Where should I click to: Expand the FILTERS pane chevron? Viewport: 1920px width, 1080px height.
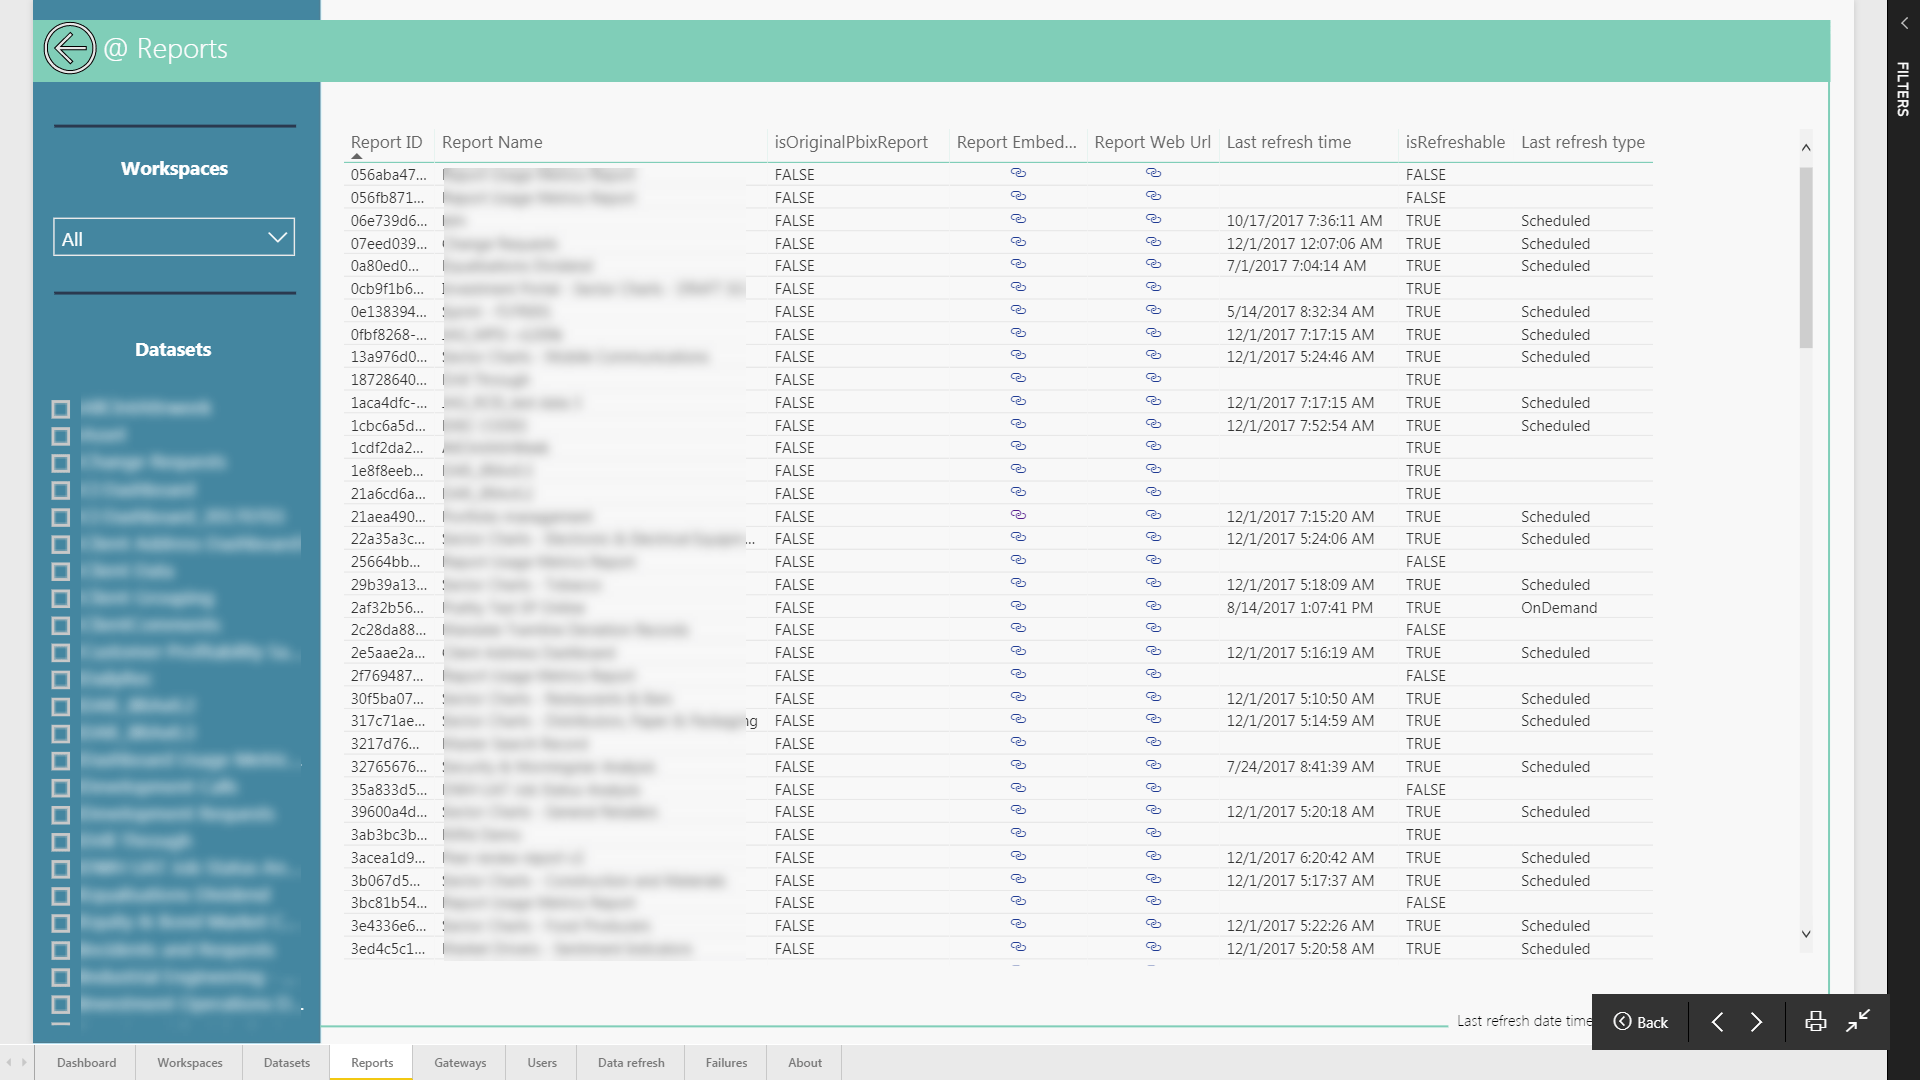click(x=1904, y=23)
